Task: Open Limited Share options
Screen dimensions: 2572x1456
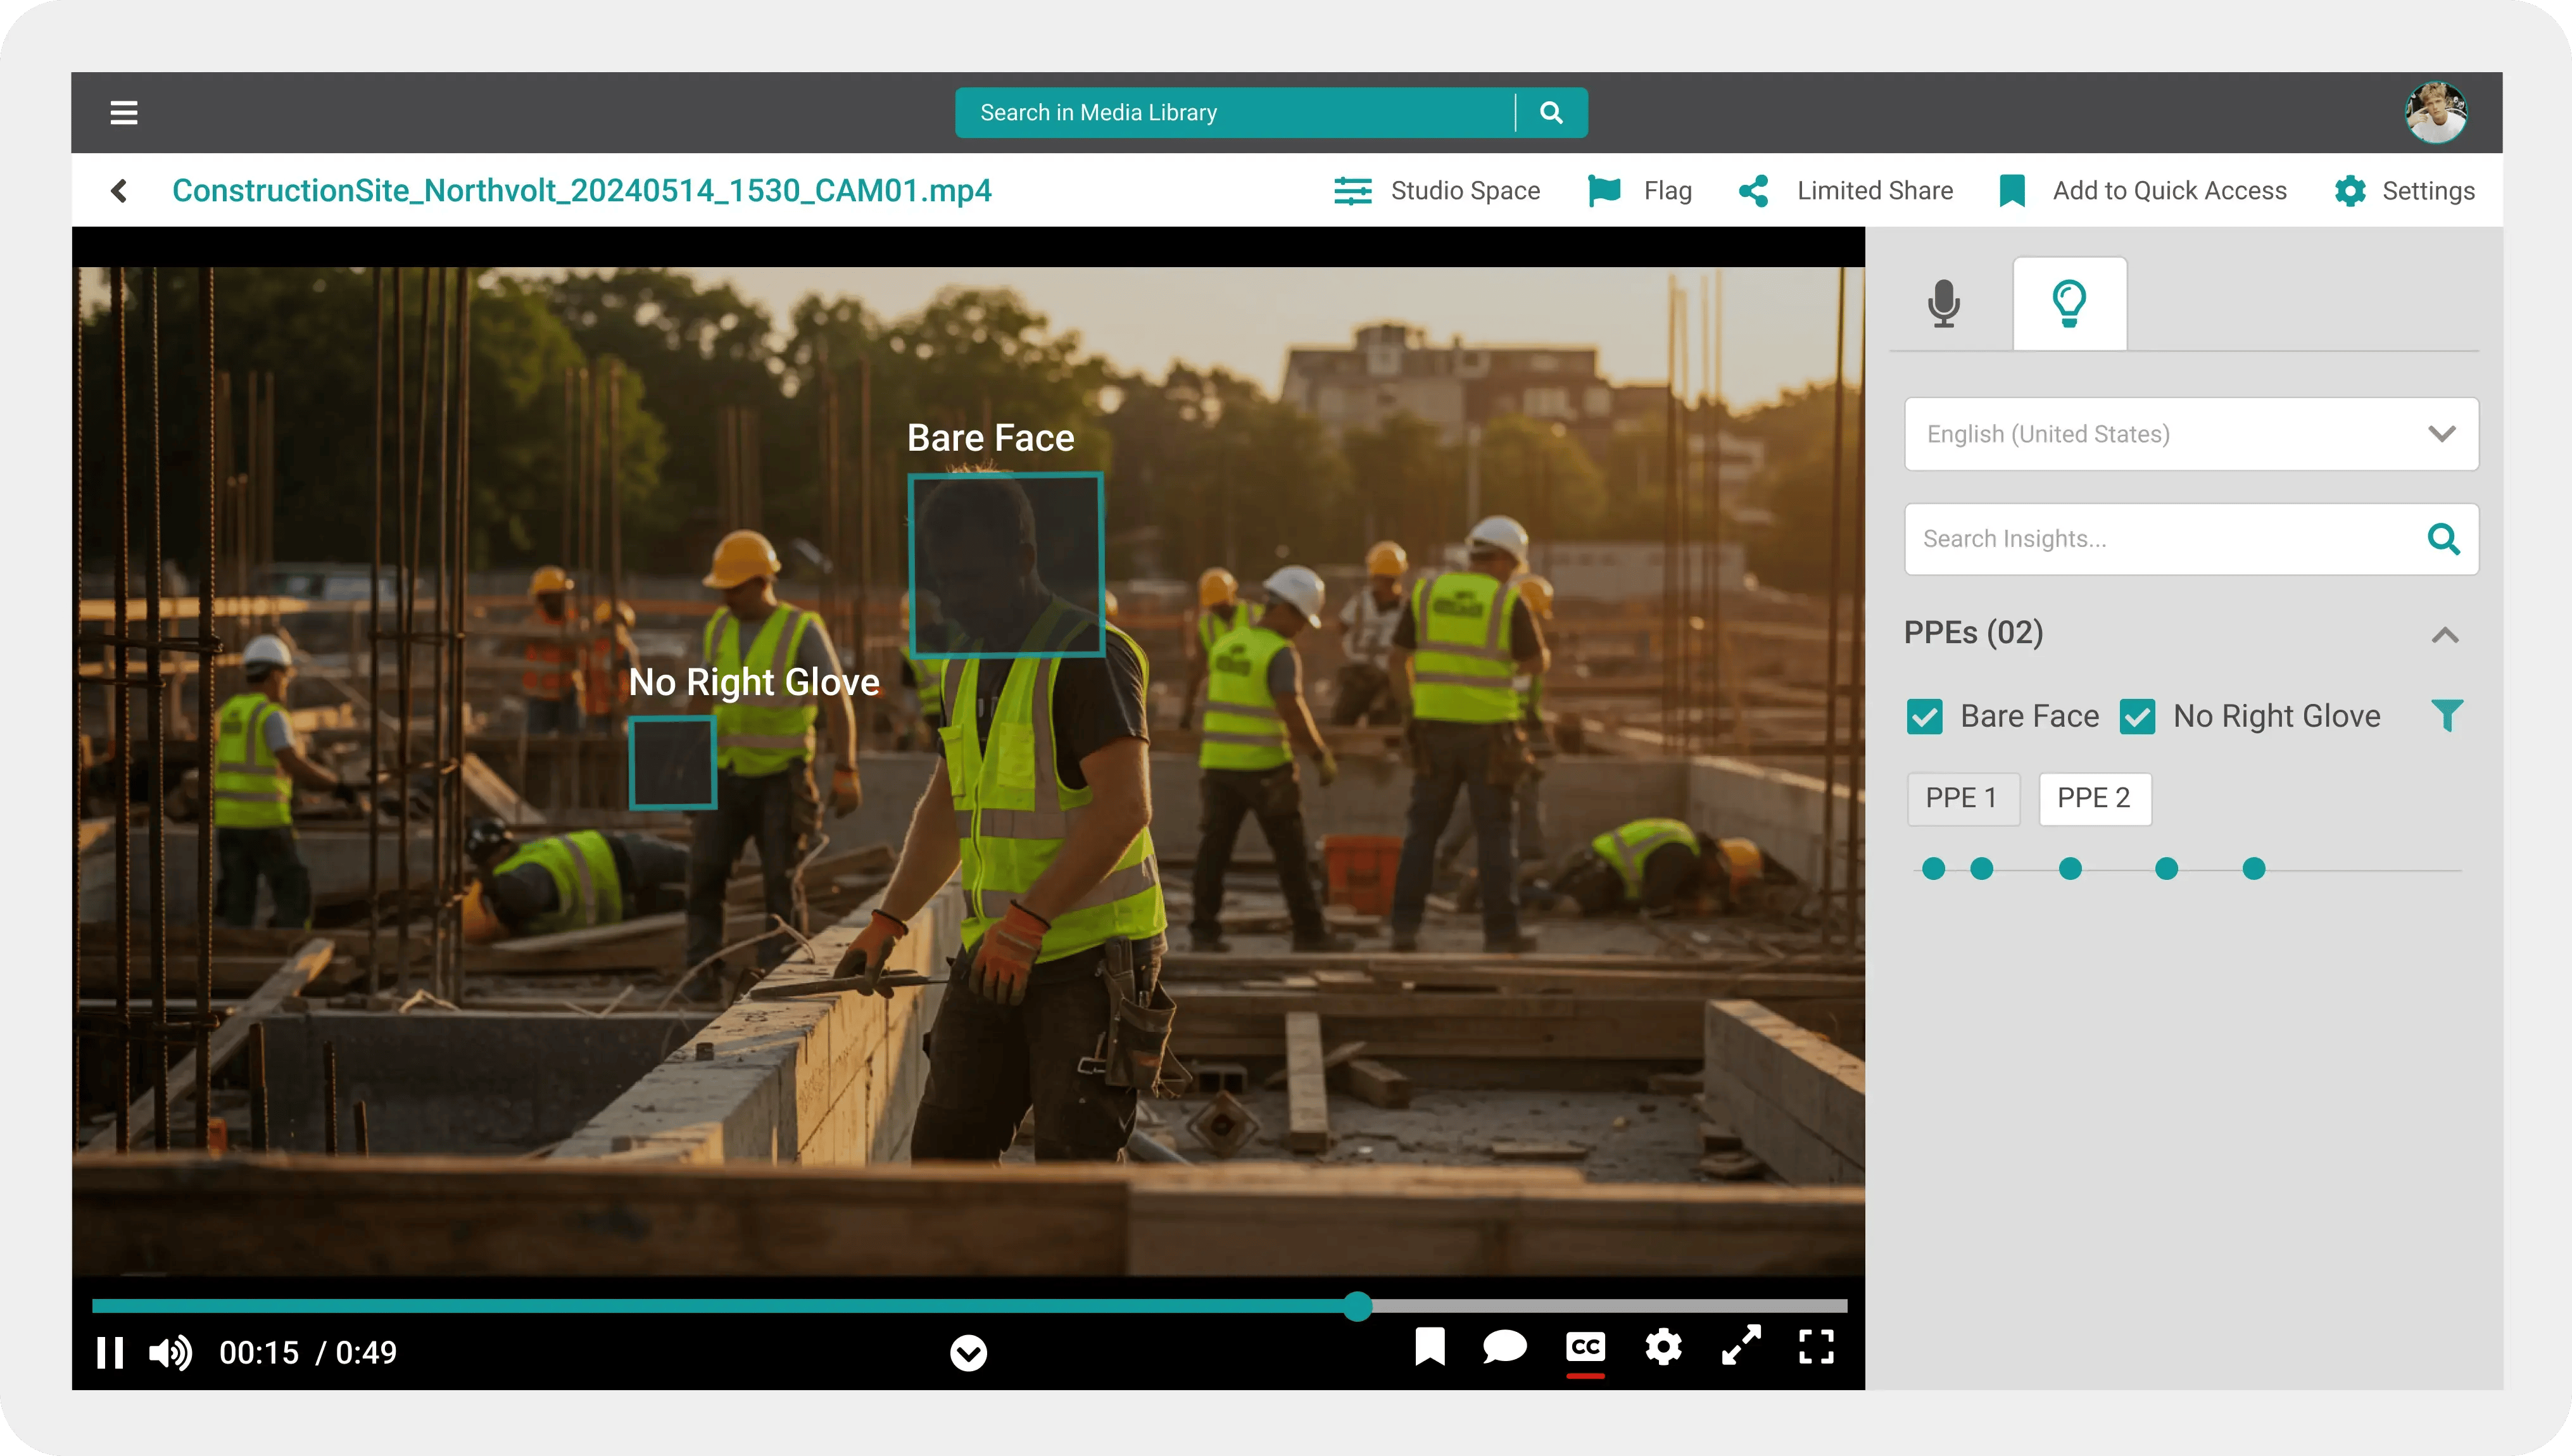Action: point(1845,190)
